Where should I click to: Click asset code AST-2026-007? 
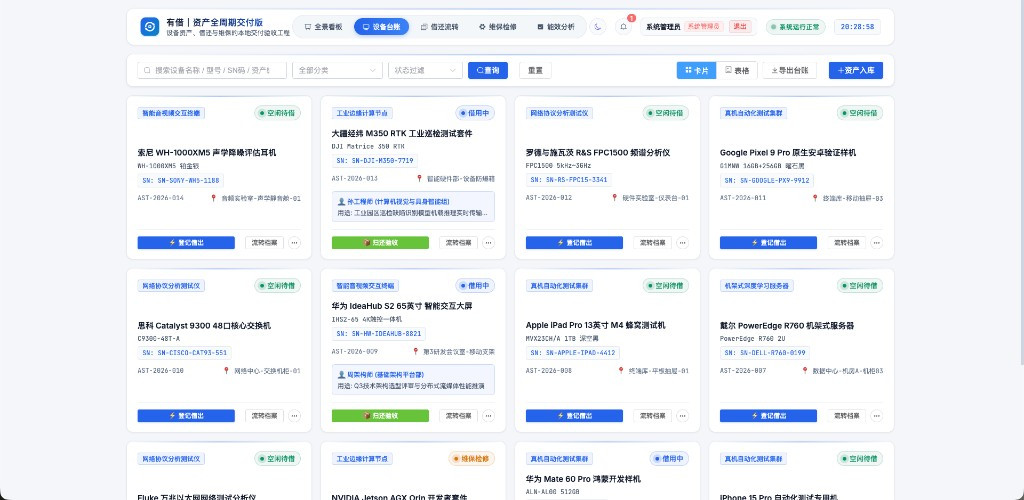pos(743,370)
